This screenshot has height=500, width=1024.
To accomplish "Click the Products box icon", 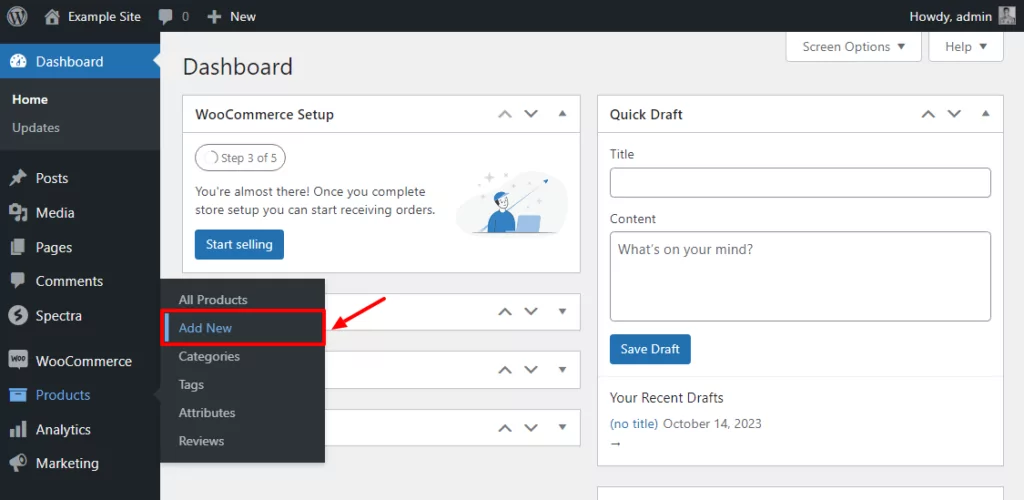I will pyautogui.click(x=18, y=395).
